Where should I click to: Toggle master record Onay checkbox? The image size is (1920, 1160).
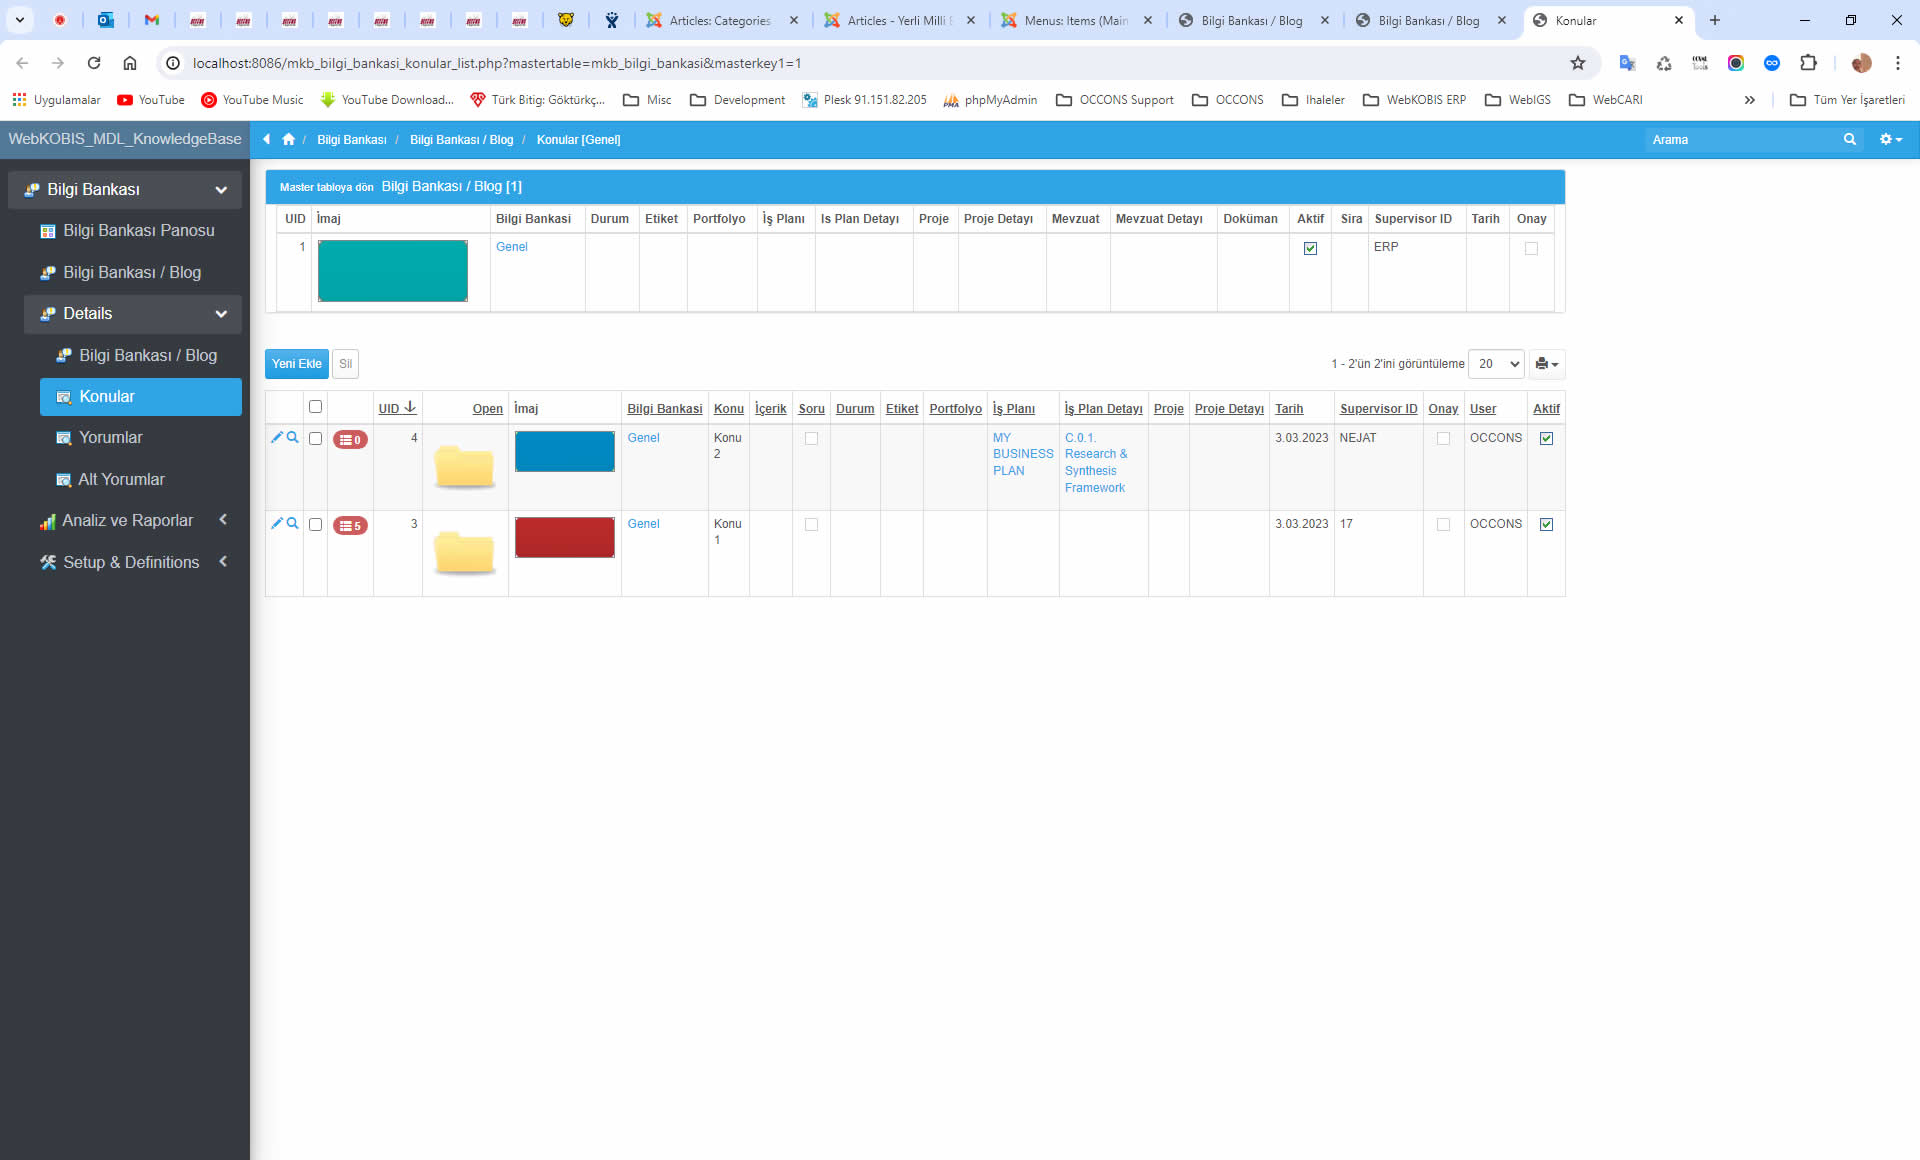[1531, 248]
